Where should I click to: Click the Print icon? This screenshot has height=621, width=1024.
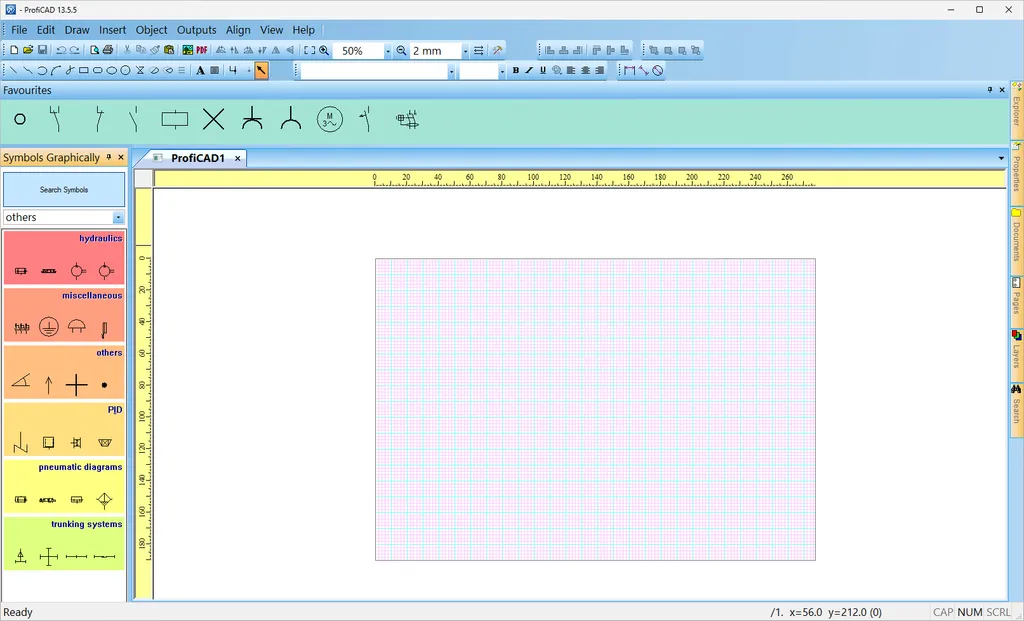click(108, 50)
